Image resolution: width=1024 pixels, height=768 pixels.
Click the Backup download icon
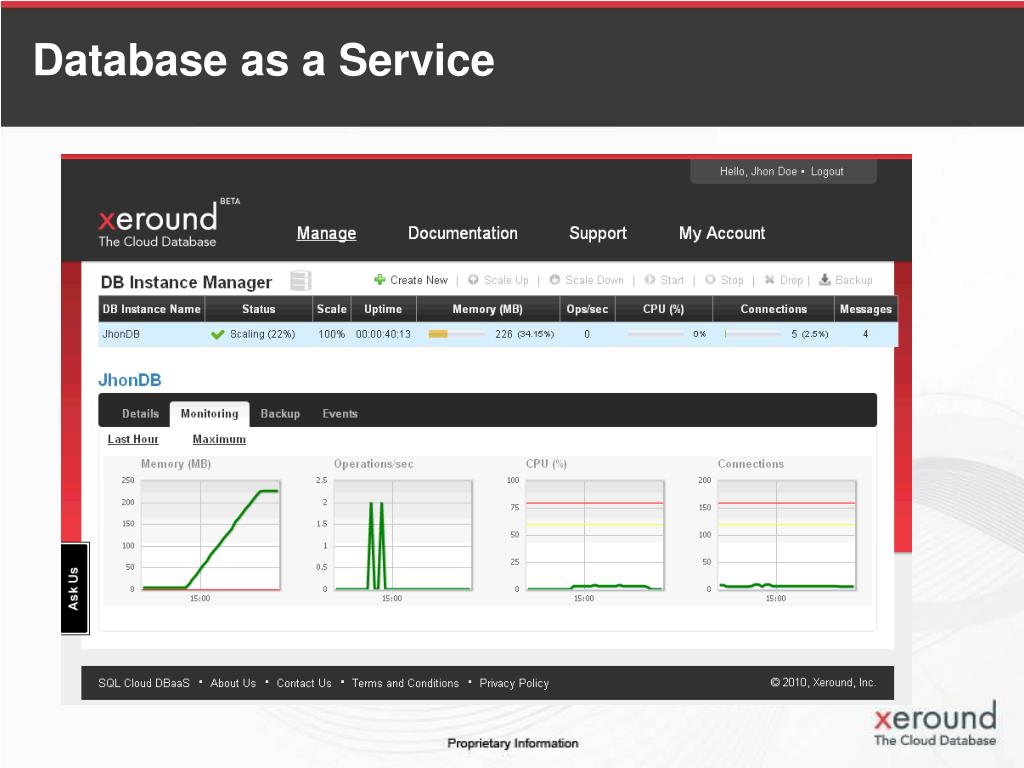click(825, 280)
